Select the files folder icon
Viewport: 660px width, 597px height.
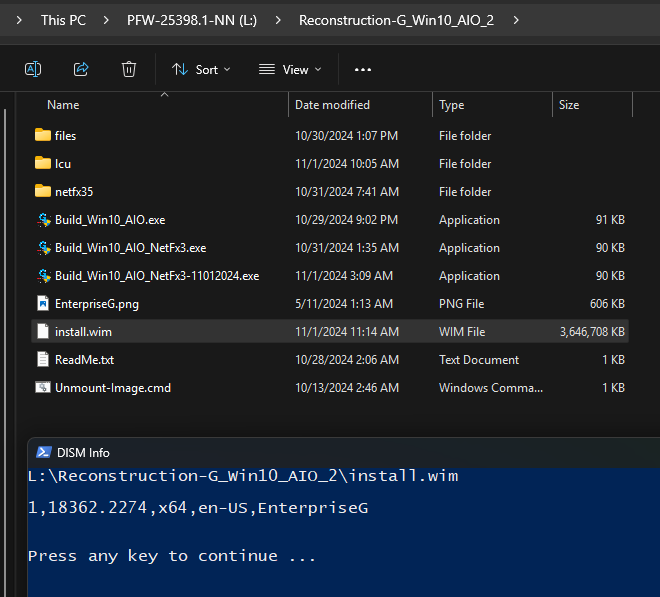[43, 135]
